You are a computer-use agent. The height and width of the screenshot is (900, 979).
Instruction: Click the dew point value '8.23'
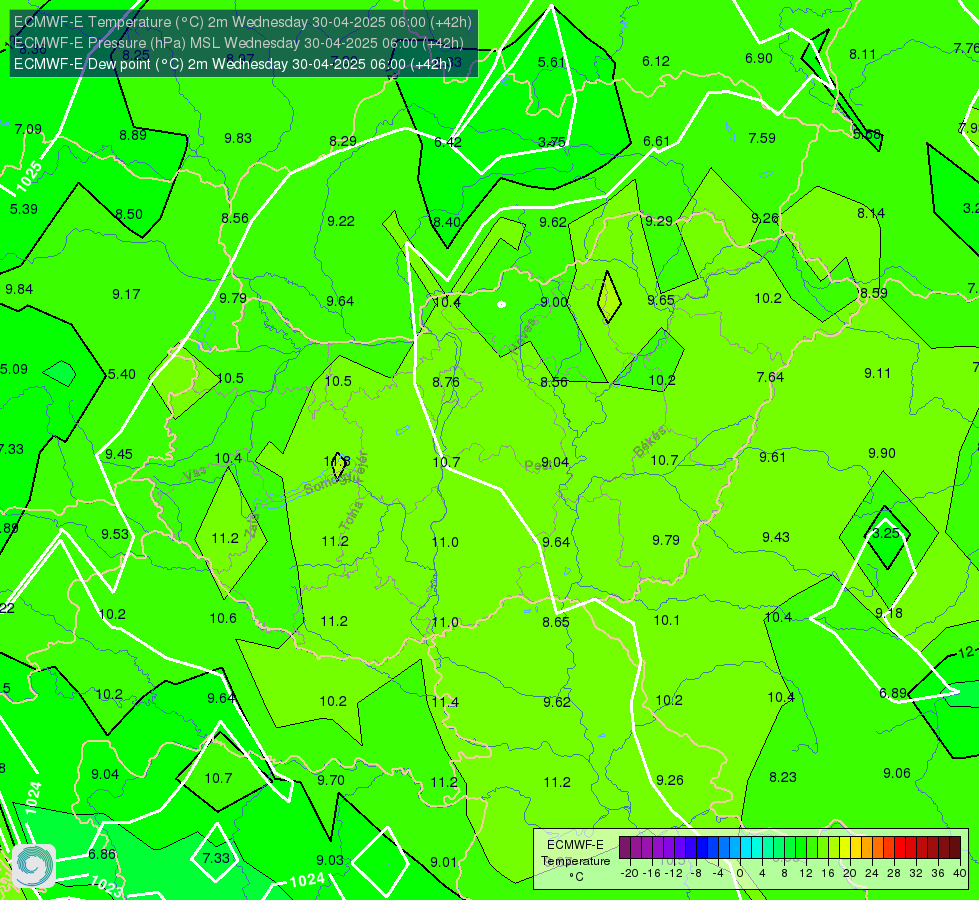click(x=783, y=778)
